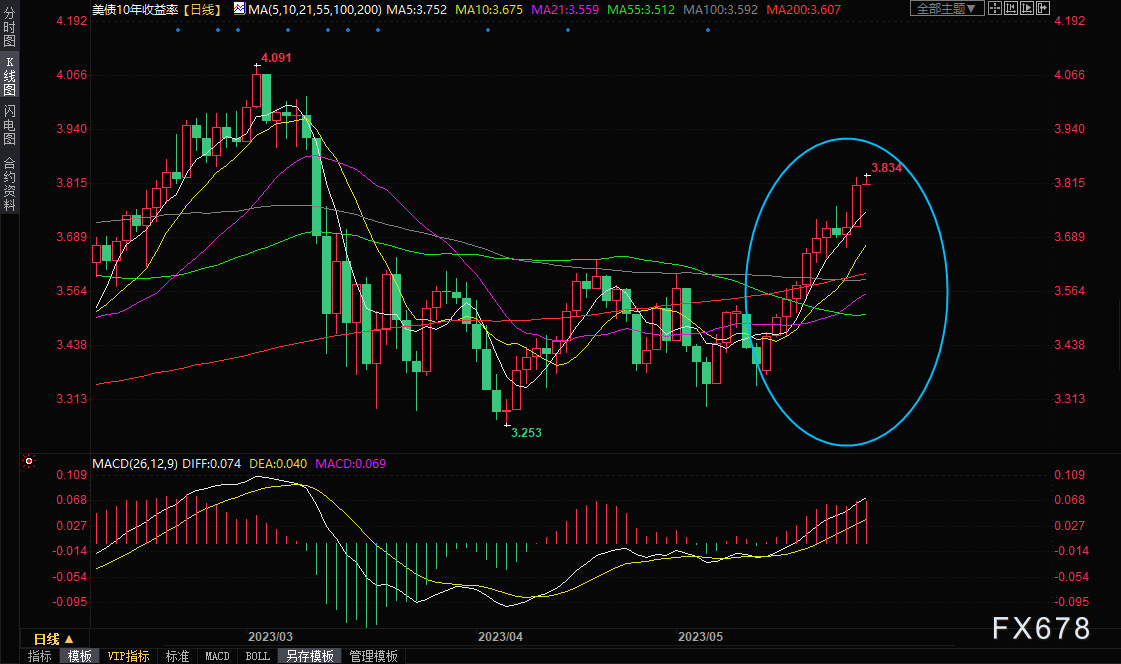The height and width of the screenshot is (664, 1121).
Task: Open the 分时图 intraday chart view
Action: [9, 29]
